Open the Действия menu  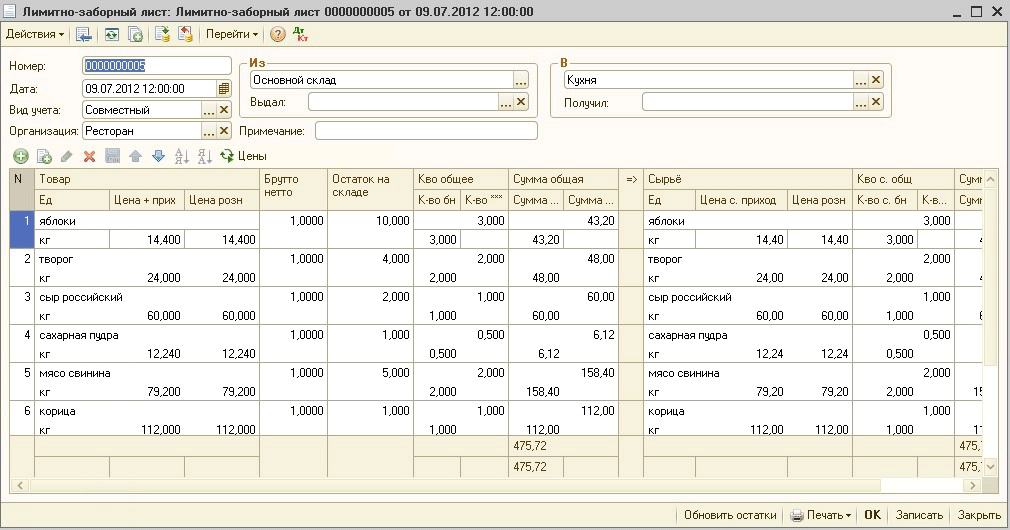click(x=35, y=34)
